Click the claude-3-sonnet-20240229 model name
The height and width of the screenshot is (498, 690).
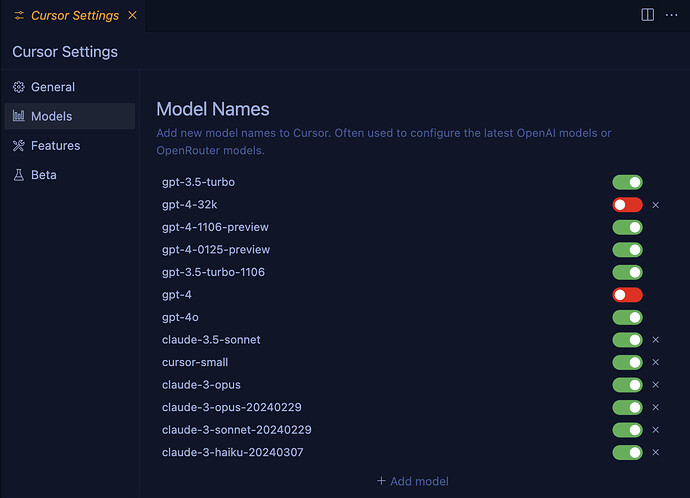click(x=237, y=430)
